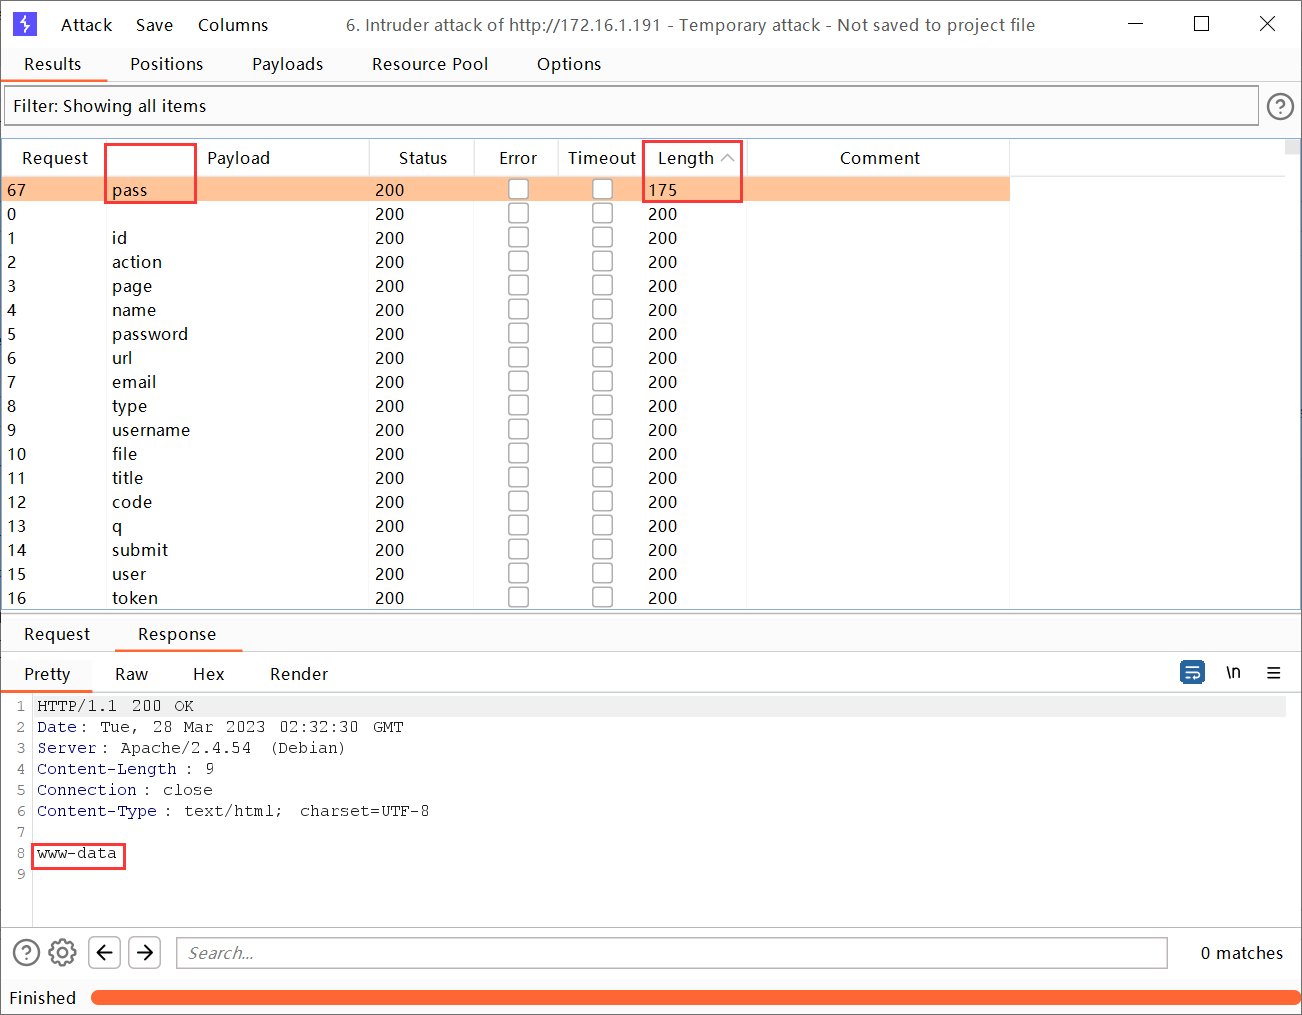Screen dimensions: 1302x1015
Task: Switch to Hex response view
Action: tap(209, 674)
